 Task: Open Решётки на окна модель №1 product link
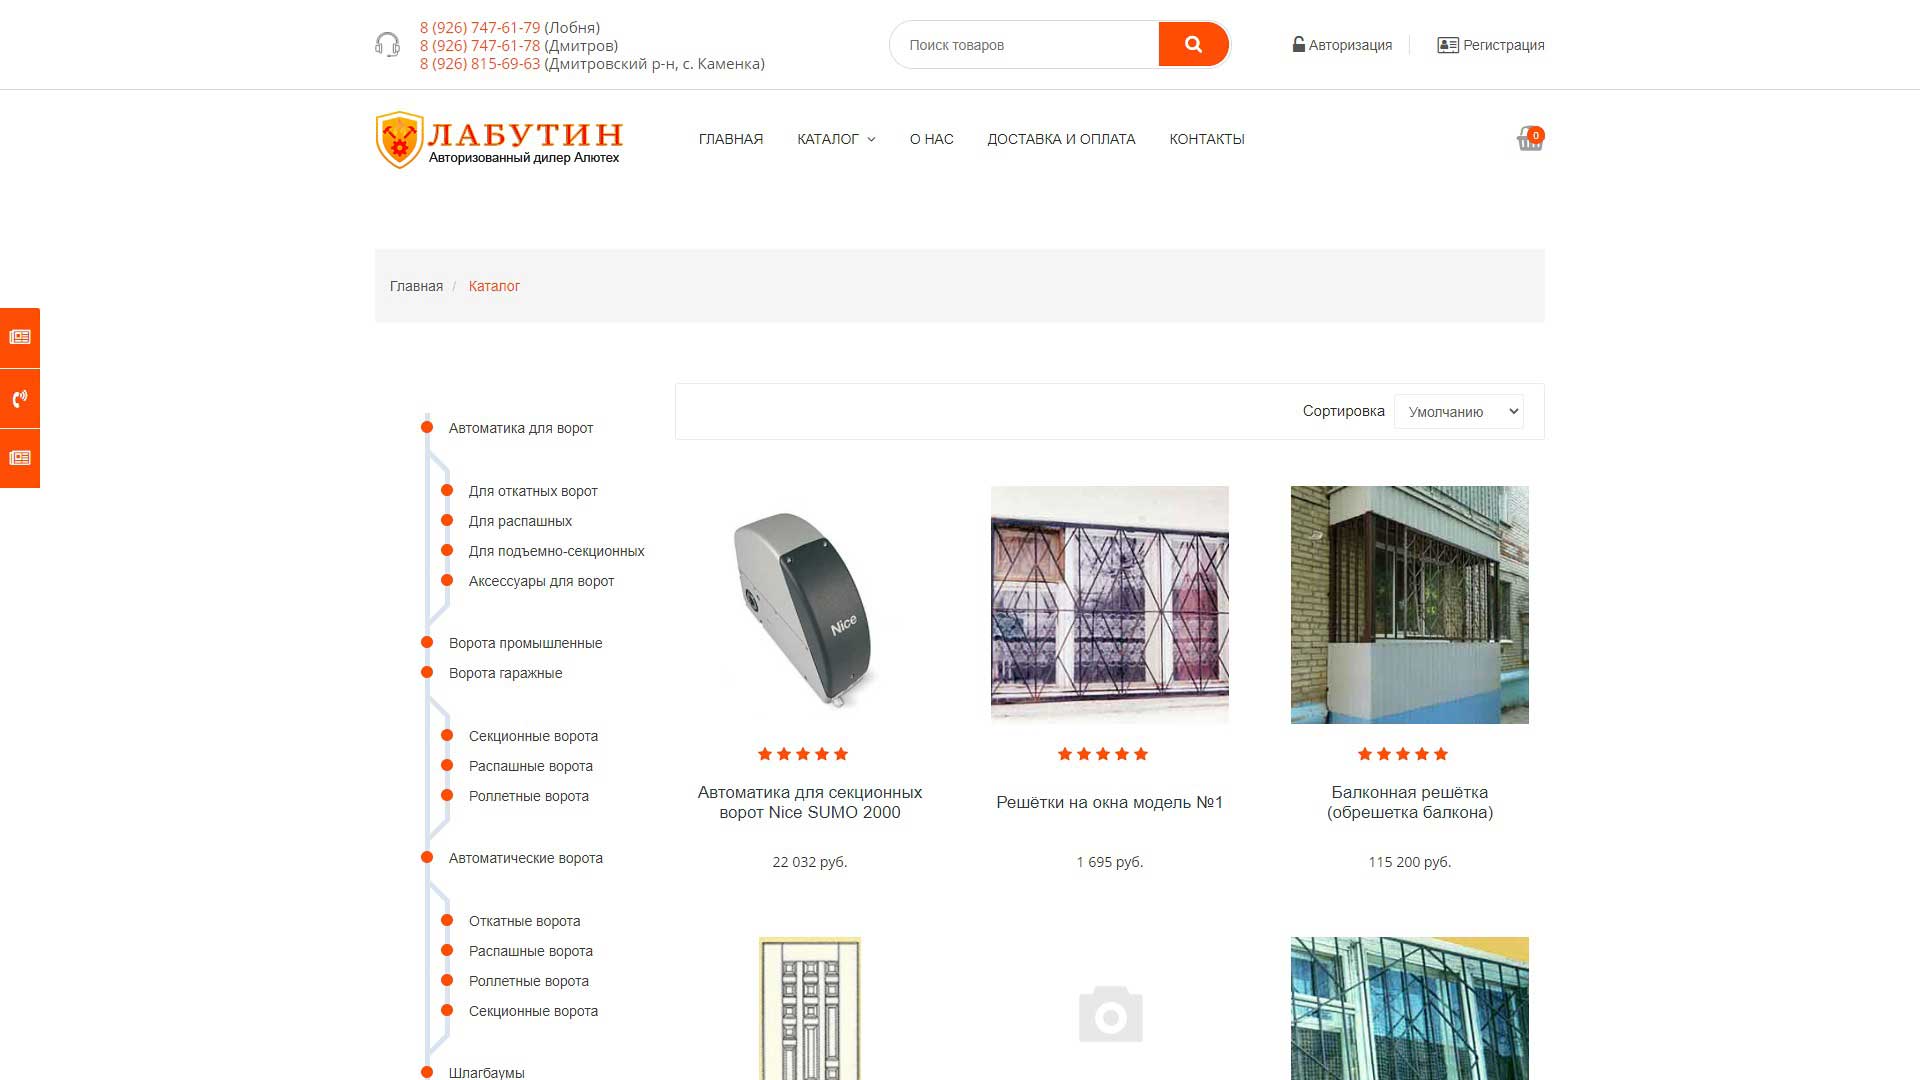[x=1109, y=802]
